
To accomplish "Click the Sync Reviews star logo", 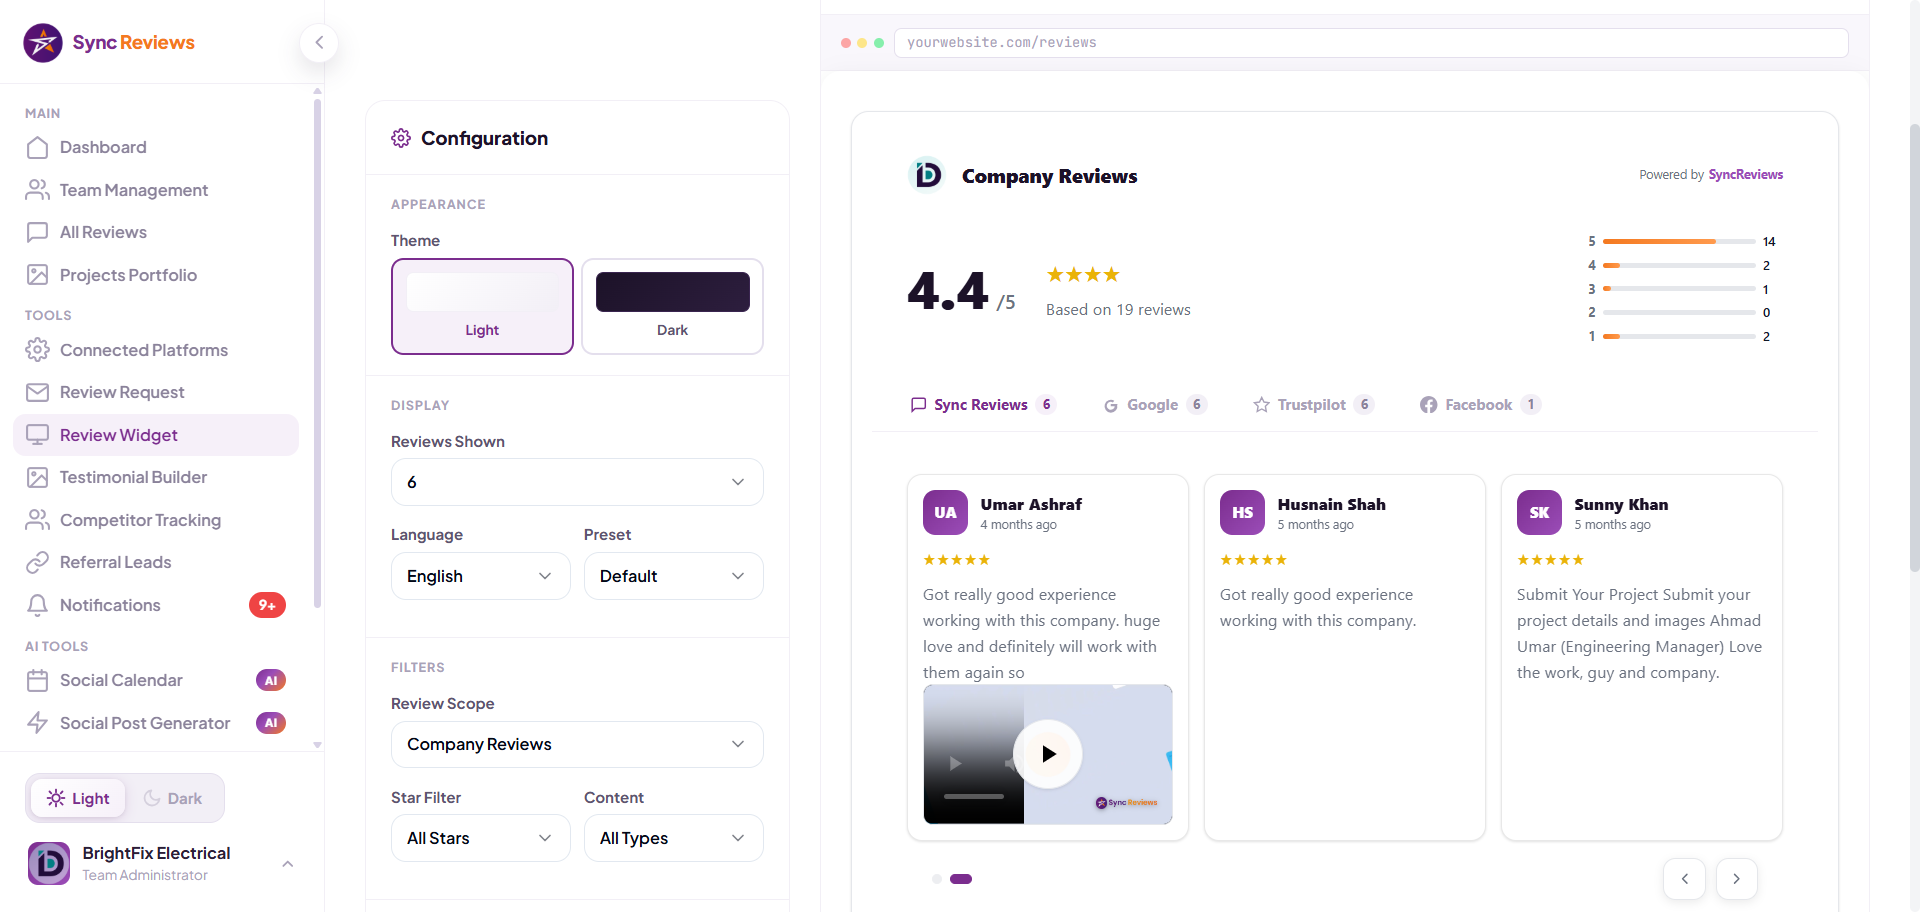I will coord(43,43).
